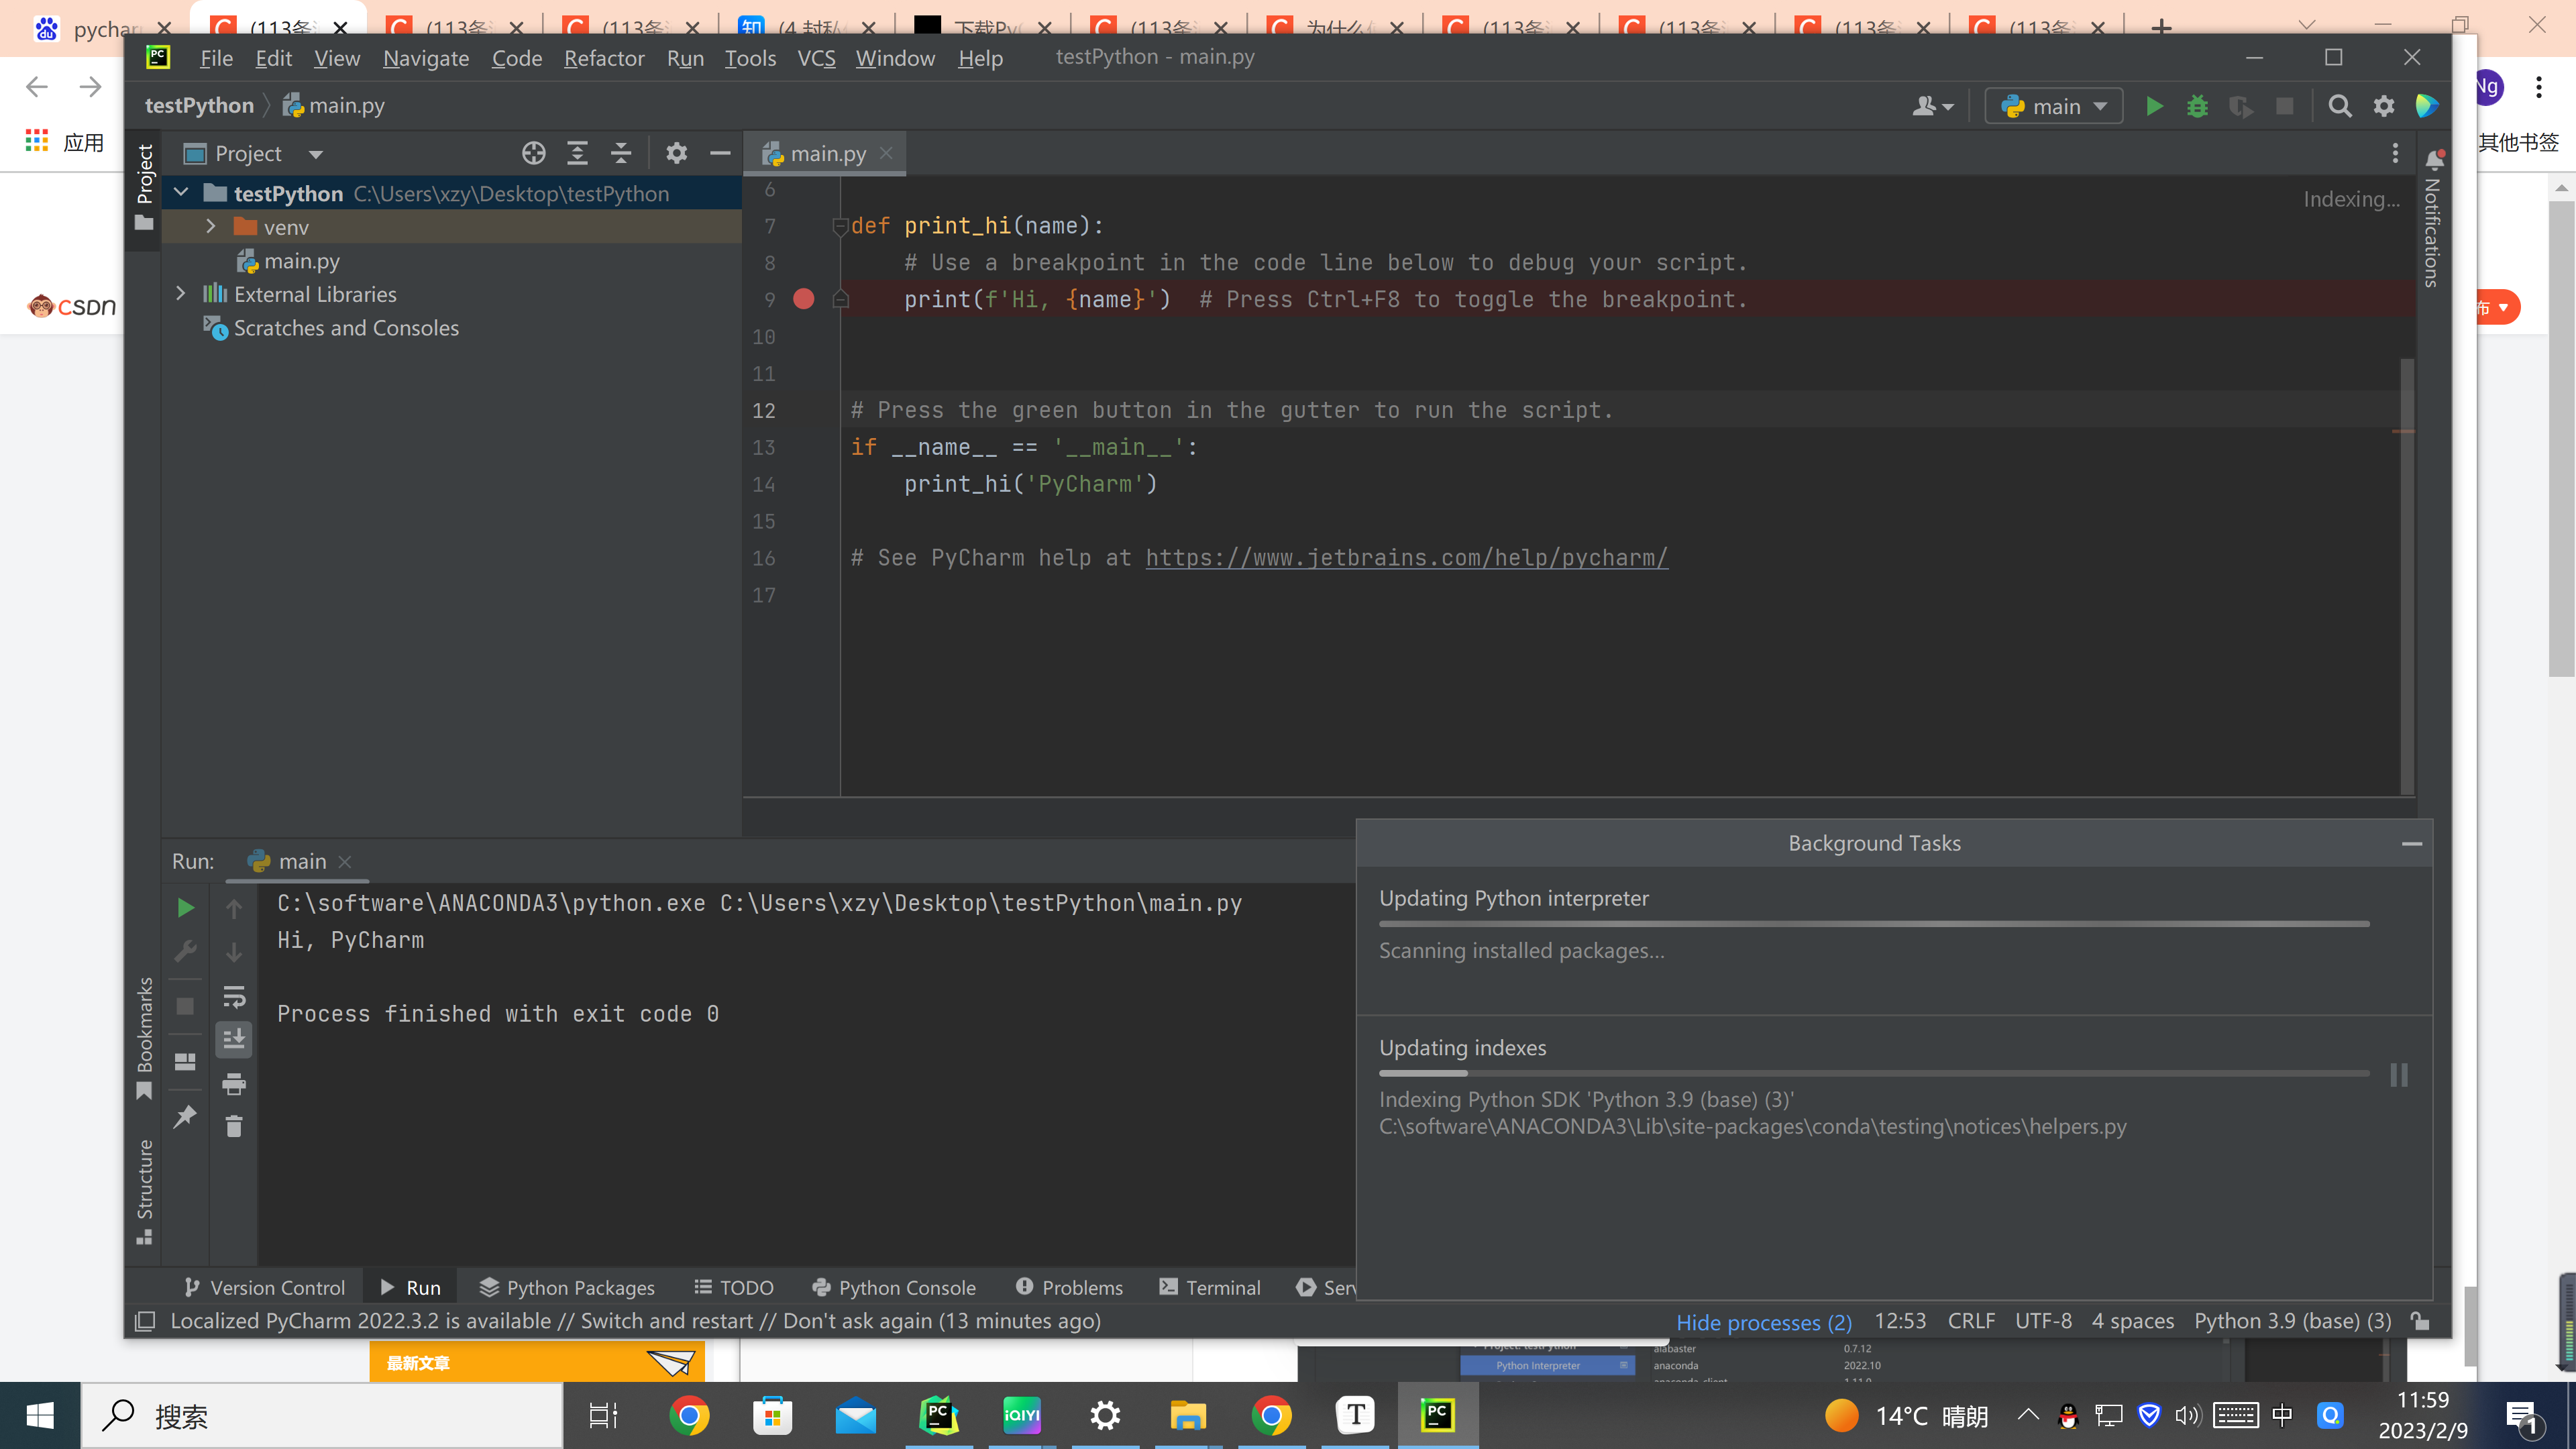Close the main.py editor tab
Image resolution: width=2576 pixels, height=1449 pixels.
tap(886, 153)
